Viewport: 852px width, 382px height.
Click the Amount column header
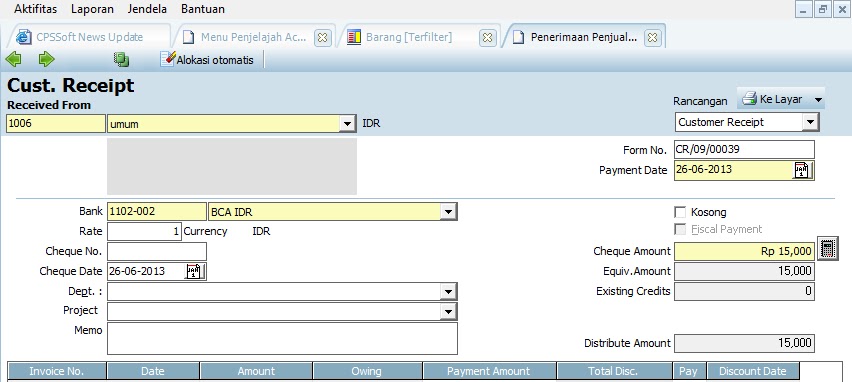tap(256, 371)
